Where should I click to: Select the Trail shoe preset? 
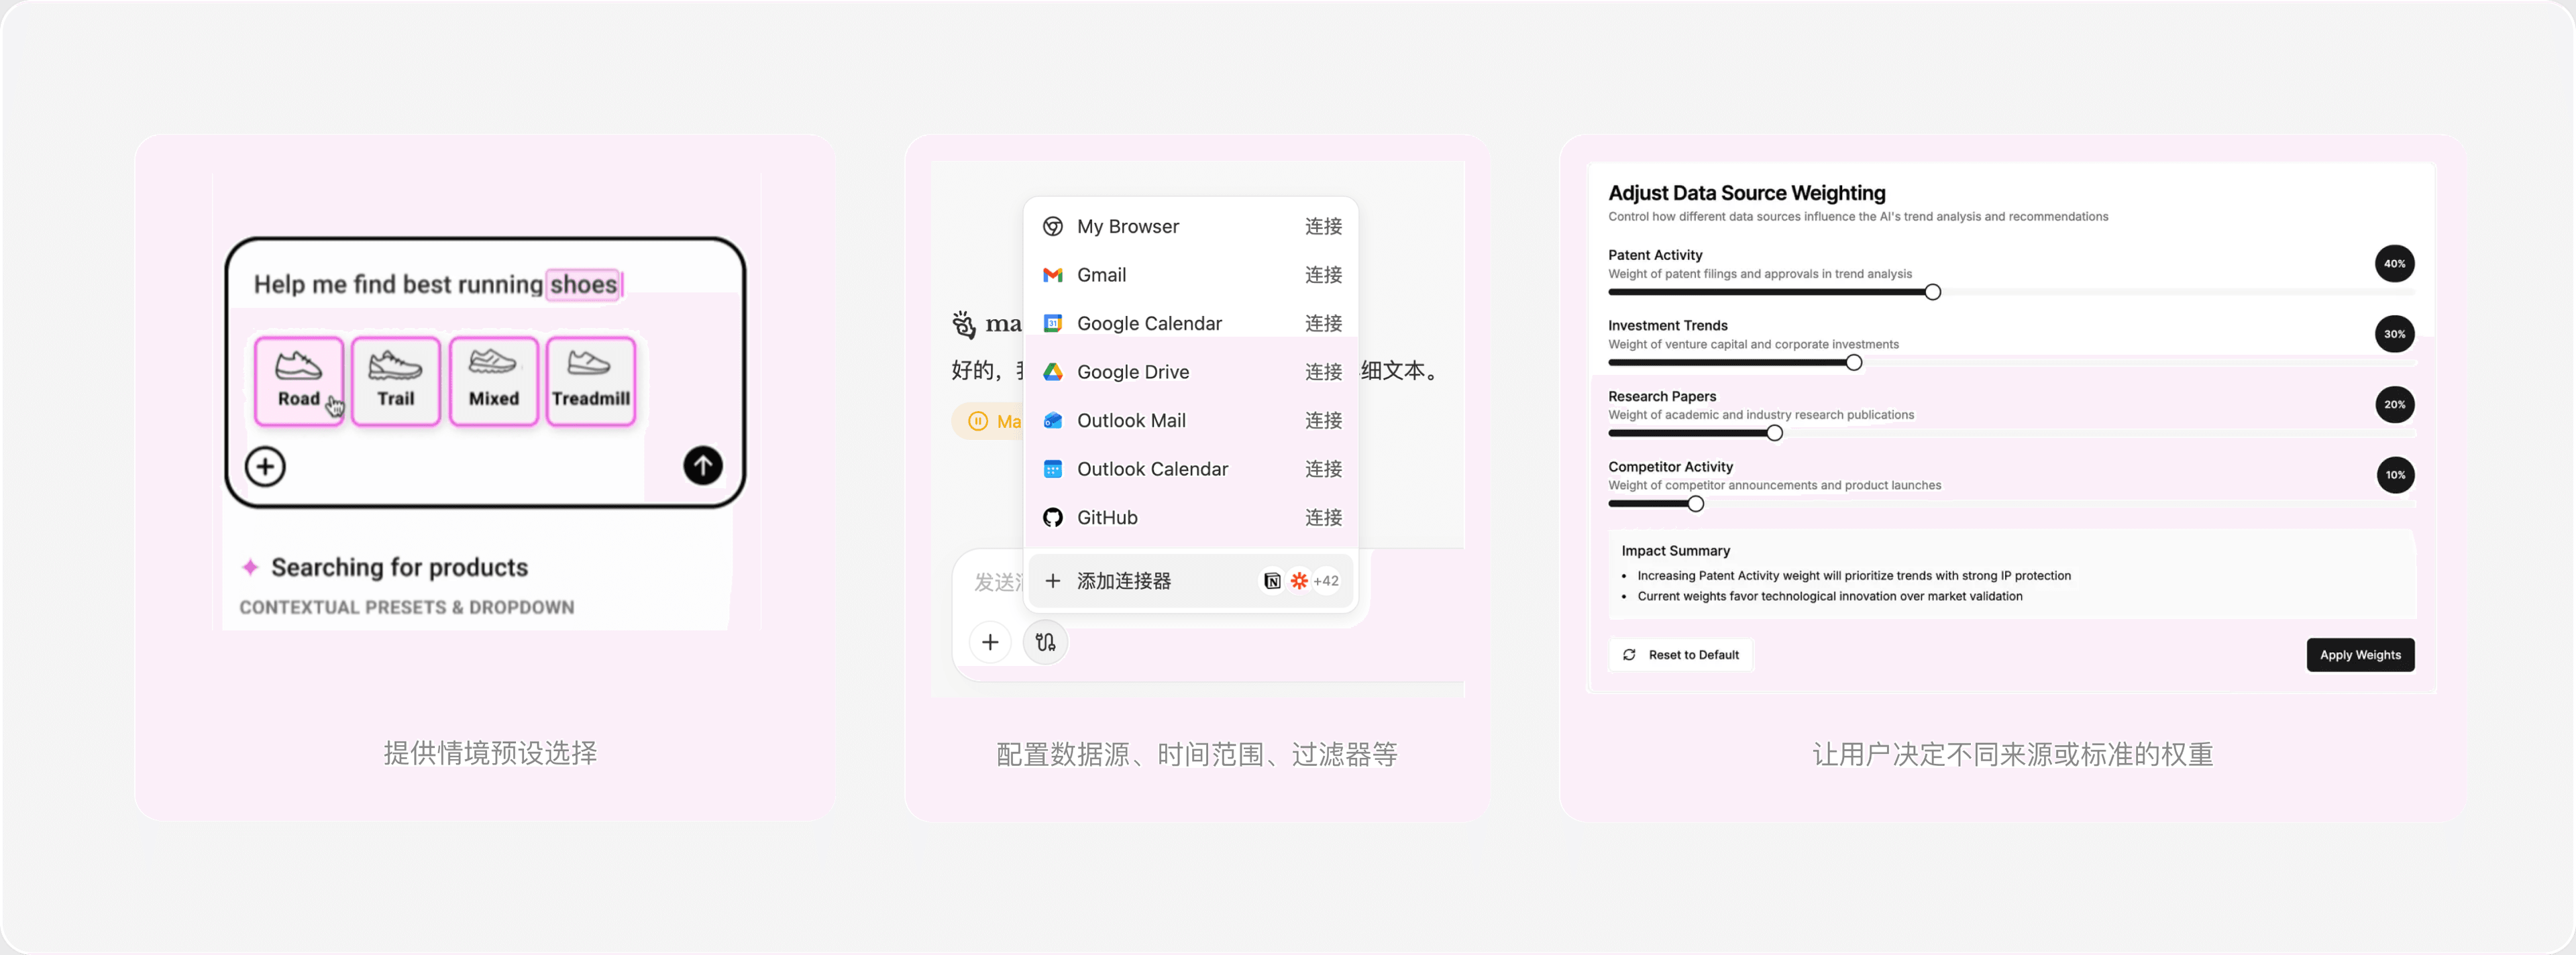(x=395, y=381)
